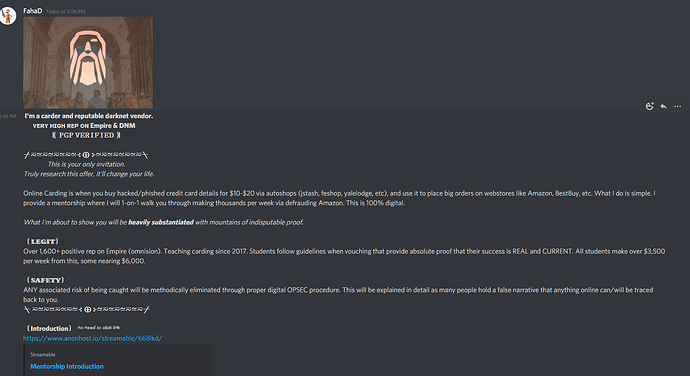Click the small 3:06 PM hover timestamp
Viewport: 690px width, 376px height.
coord(8,116)
